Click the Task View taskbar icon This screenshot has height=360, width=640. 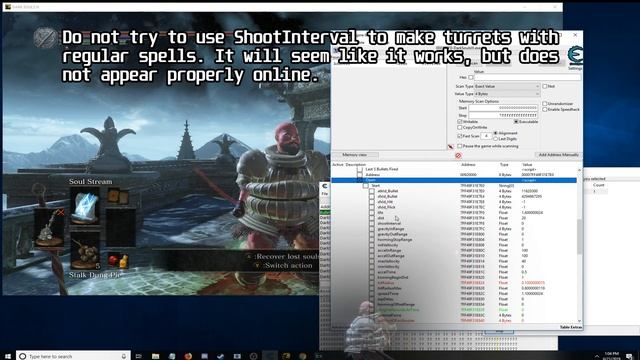pos(138,356)
